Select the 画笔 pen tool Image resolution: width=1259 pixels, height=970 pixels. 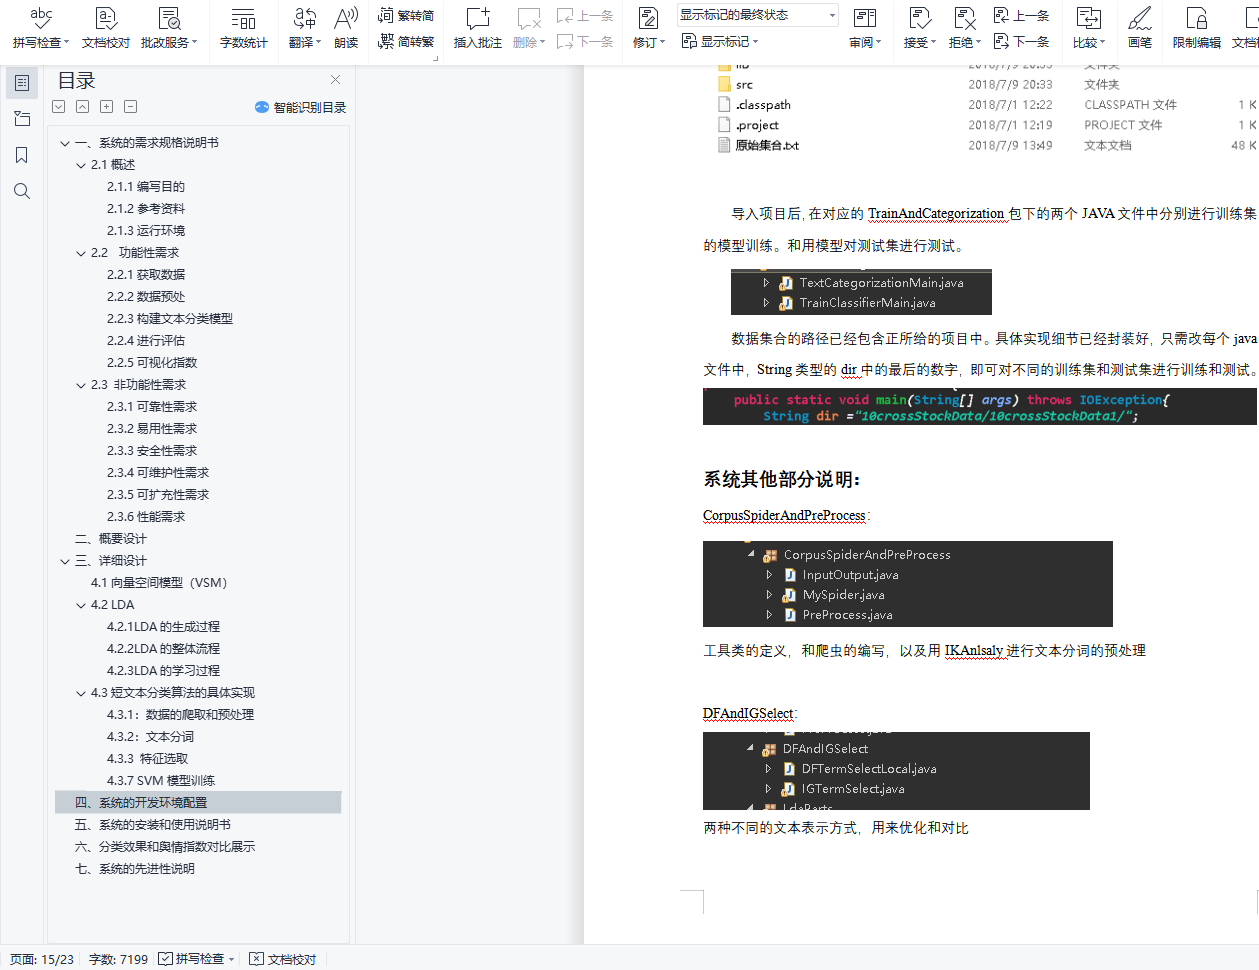click(1140, 27)
